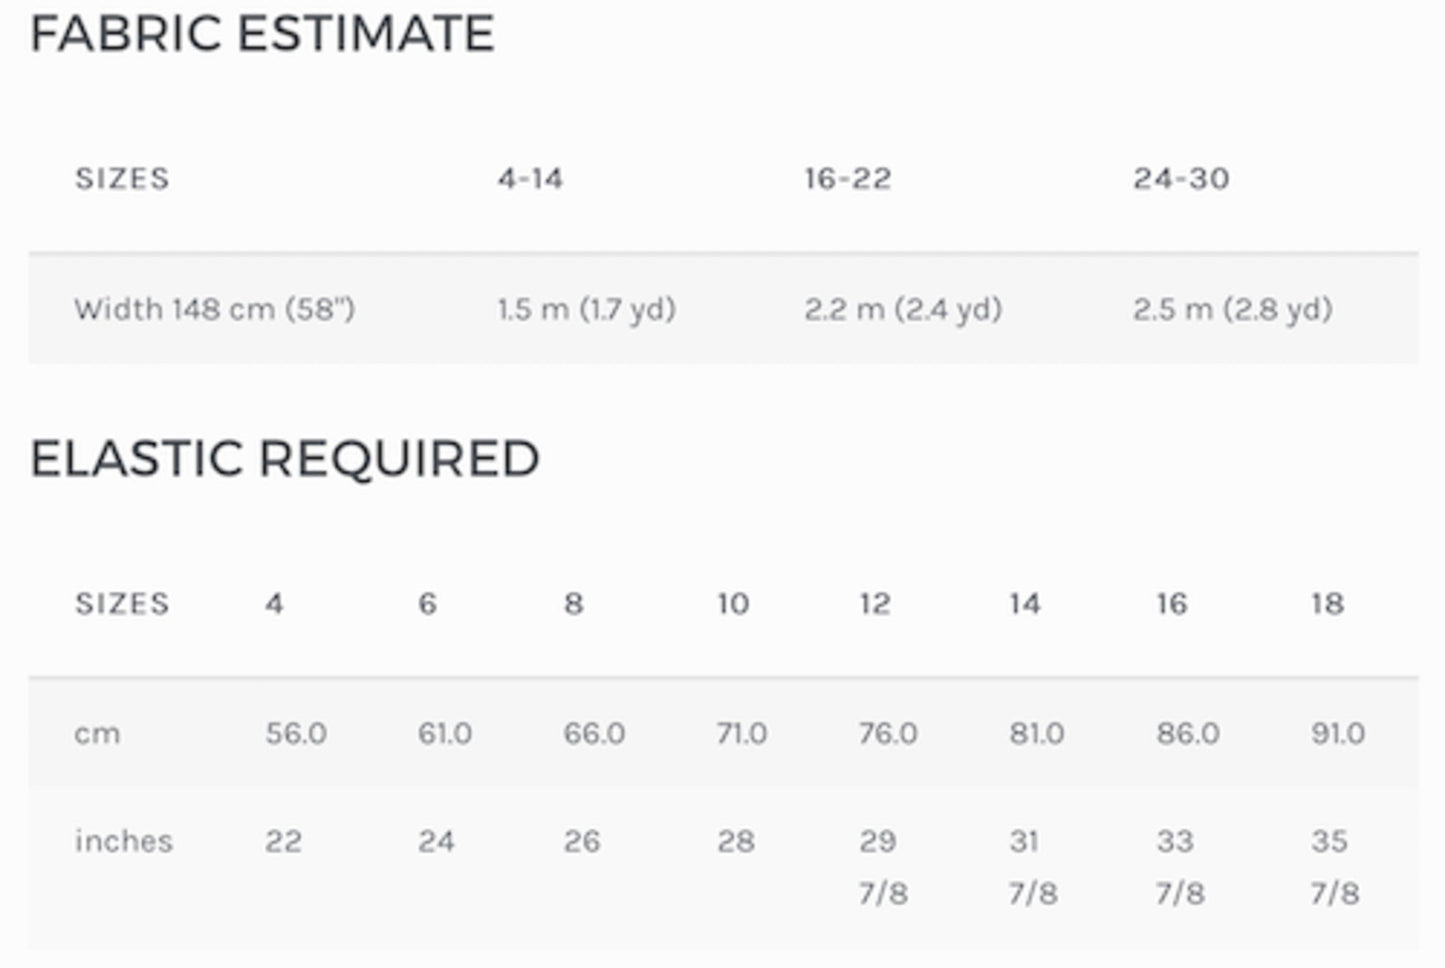Select the 16-22 size range column header
The height and width of the screenshot is (968, 1445).
point(847,179)
